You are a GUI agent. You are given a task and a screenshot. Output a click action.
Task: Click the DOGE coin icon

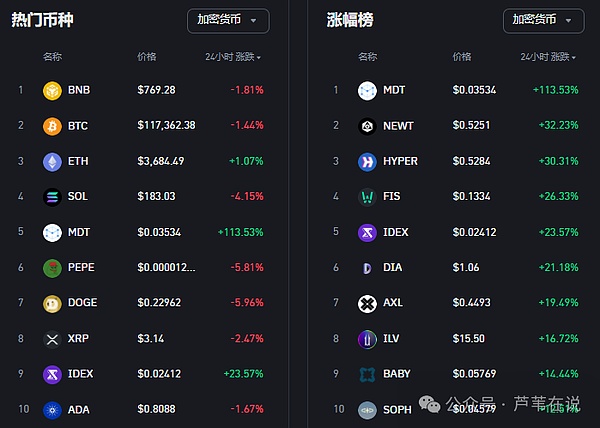click(x=52, y=303)
